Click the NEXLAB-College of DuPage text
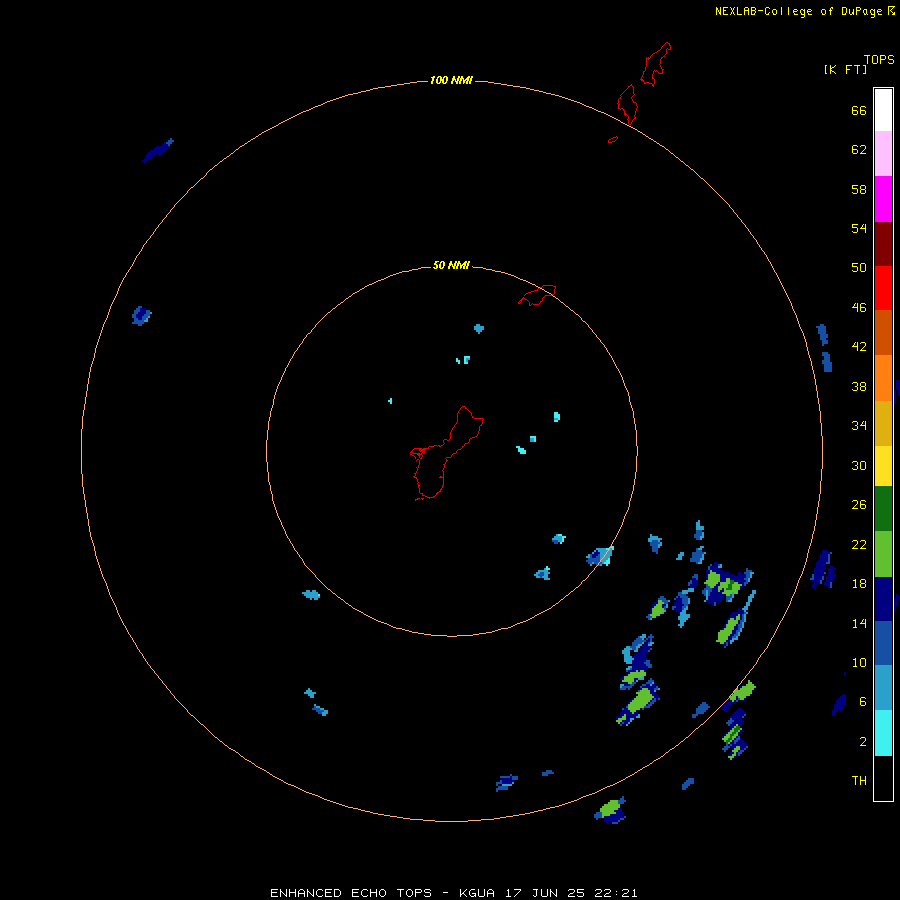 [798, 11]
